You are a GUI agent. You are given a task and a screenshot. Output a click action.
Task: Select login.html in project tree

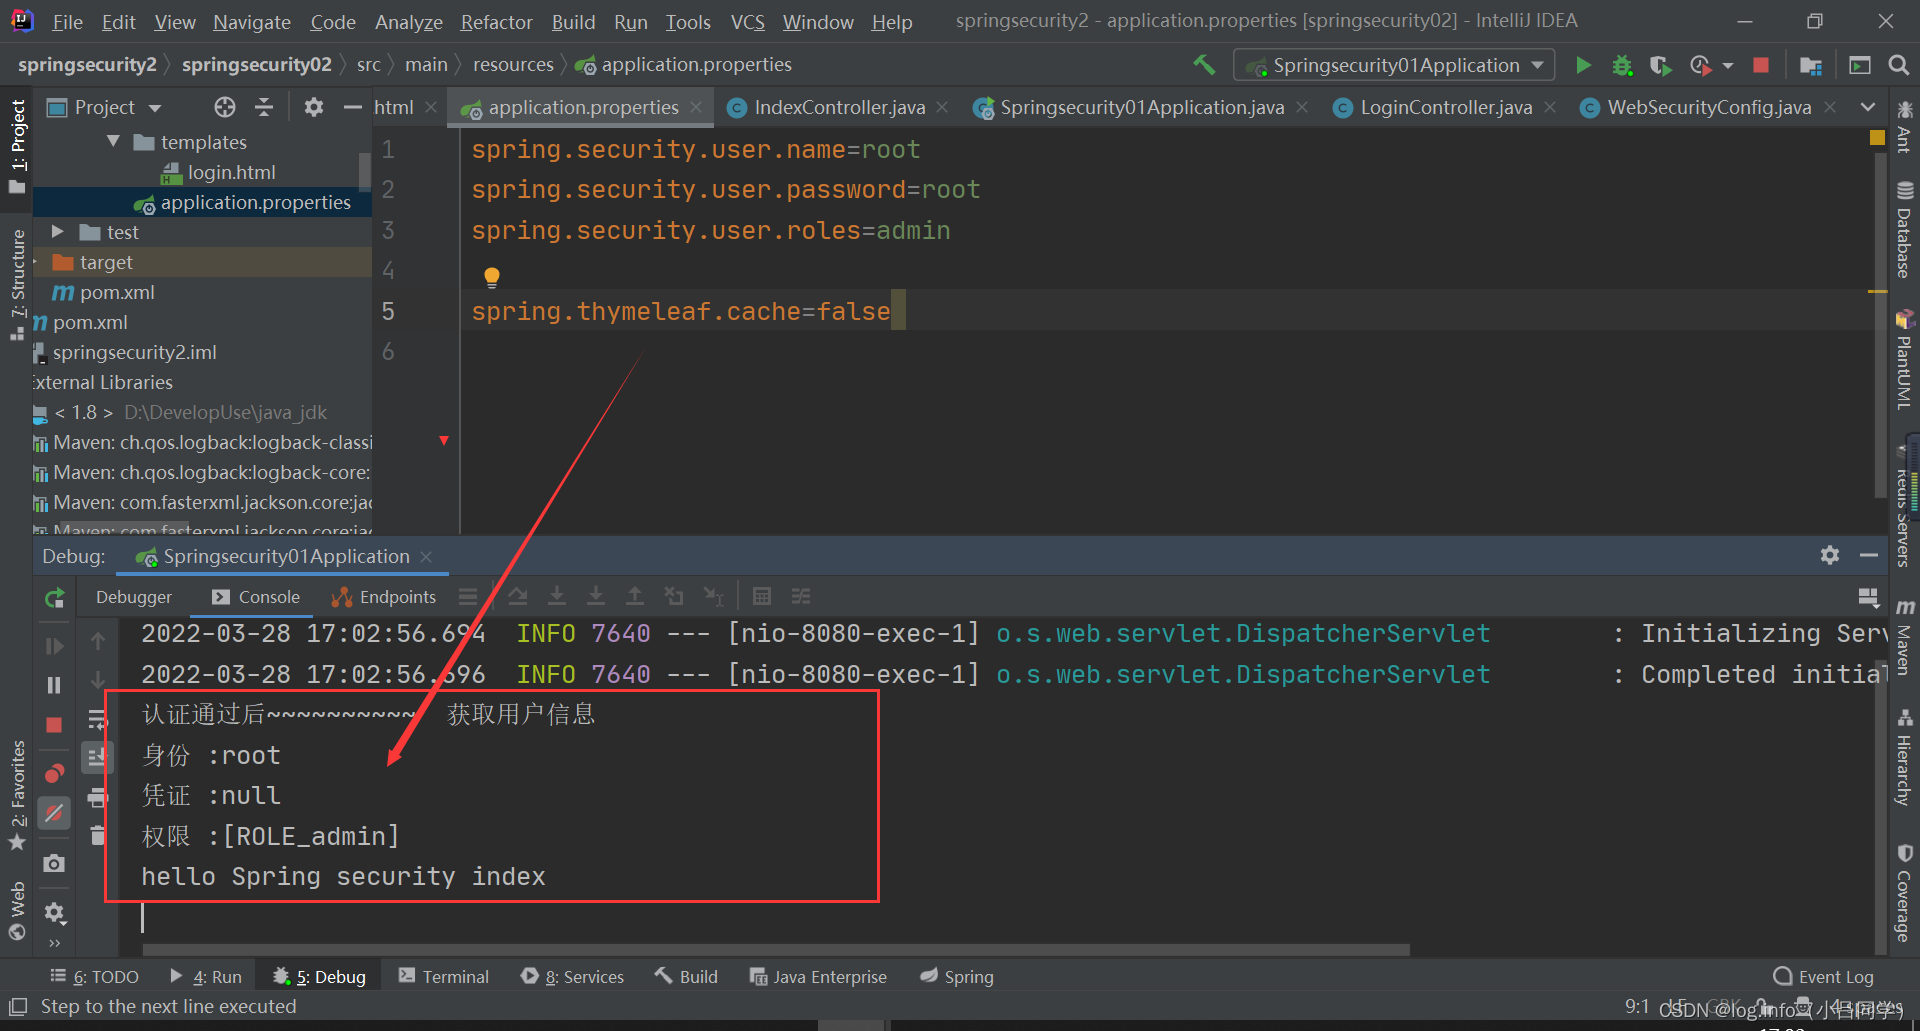click(x=231, y=172)
